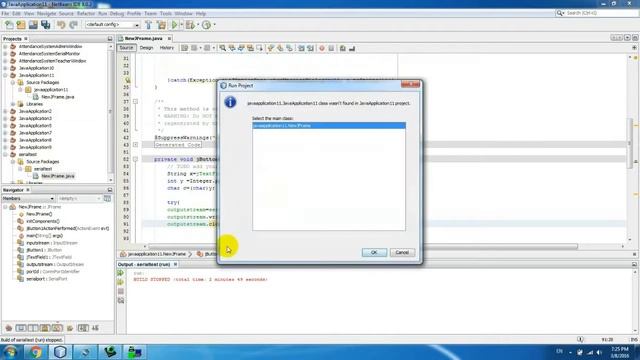Open the File menu

(x=5, y=13)
